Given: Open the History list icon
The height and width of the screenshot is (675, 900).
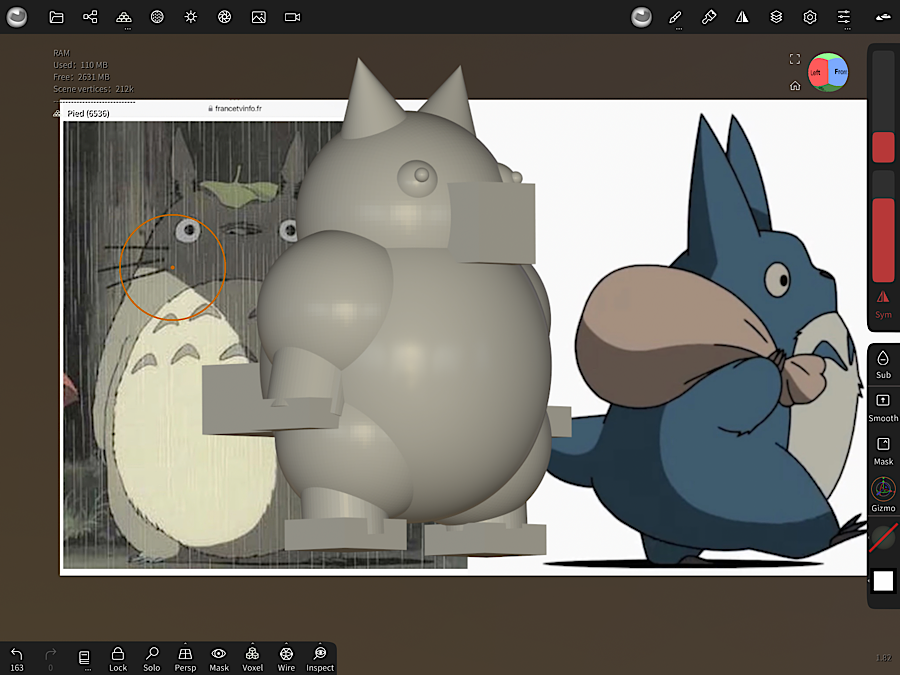Looking at the screenshot, I should (84, 659).
